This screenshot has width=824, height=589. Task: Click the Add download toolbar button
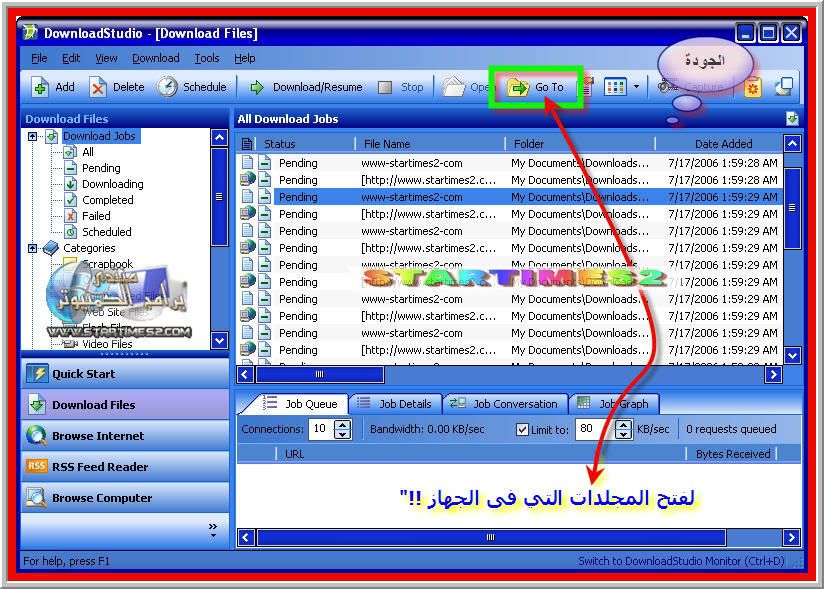53,87
